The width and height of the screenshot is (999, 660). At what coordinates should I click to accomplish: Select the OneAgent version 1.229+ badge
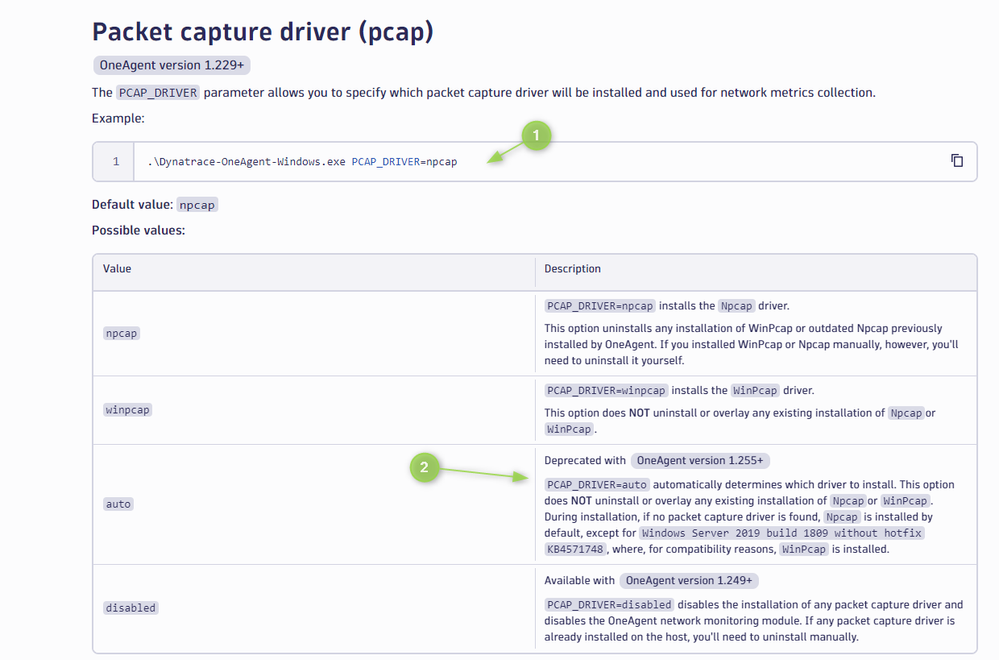pyautogui.click(x=172, y=66)
